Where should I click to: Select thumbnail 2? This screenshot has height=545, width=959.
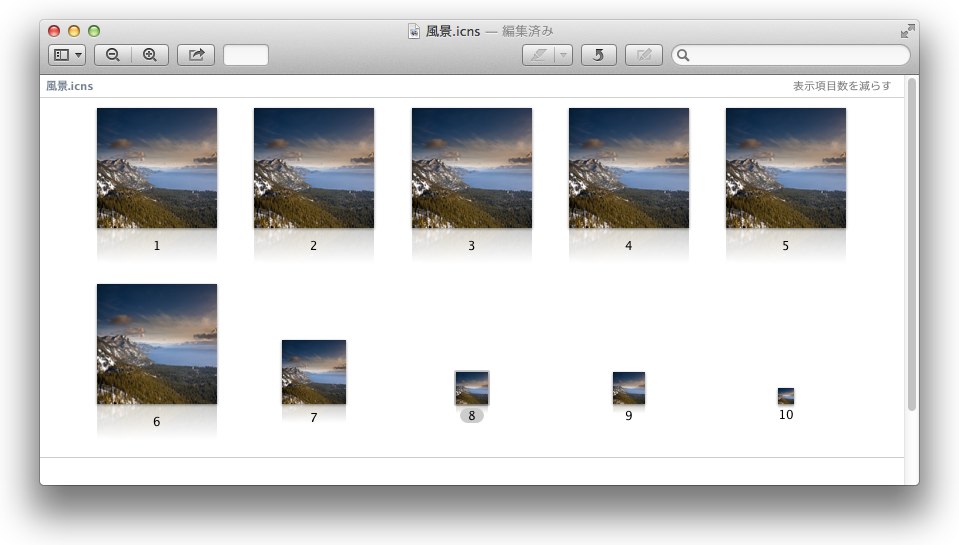pos(314,168)
